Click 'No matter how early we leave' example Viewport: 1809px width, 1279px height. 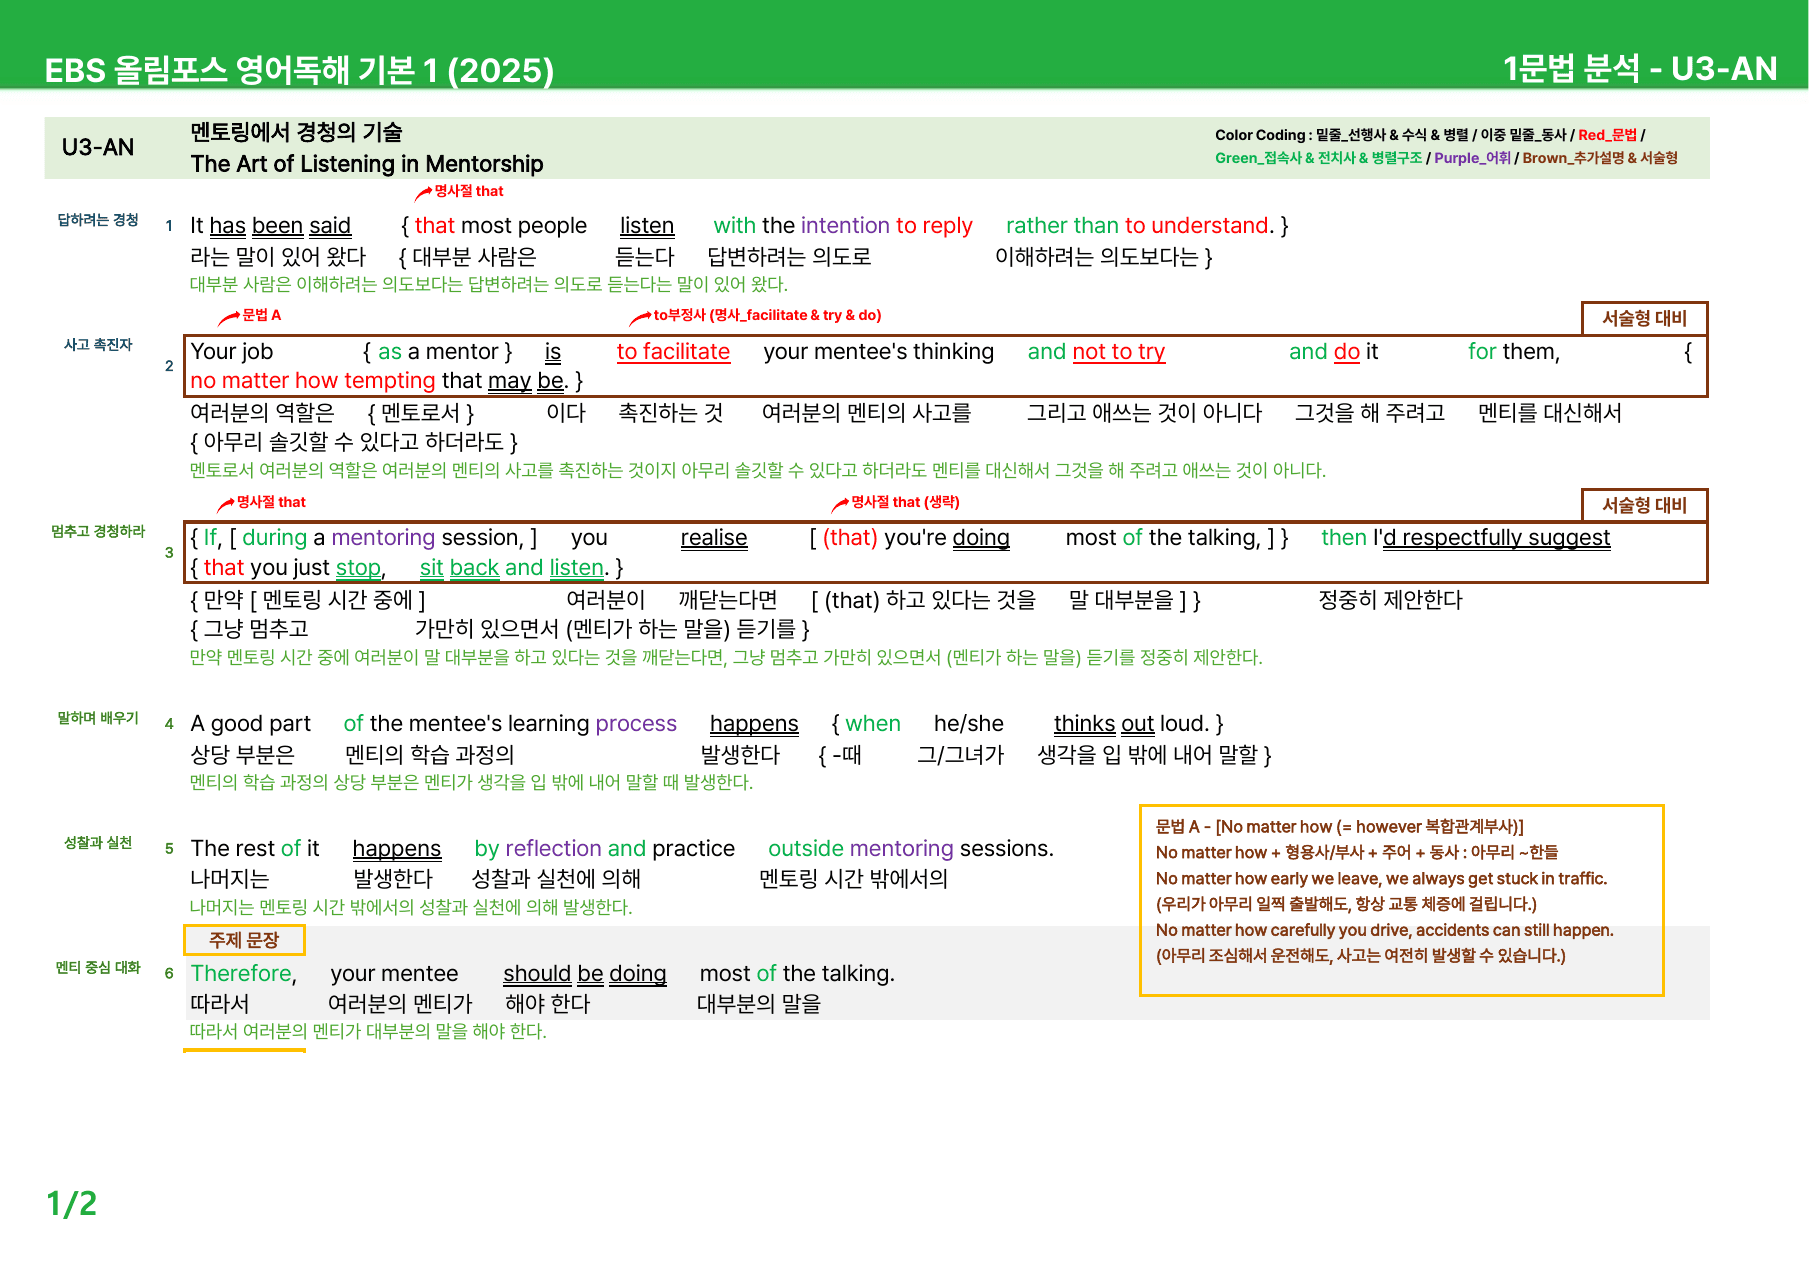[x=1381, y=879]
